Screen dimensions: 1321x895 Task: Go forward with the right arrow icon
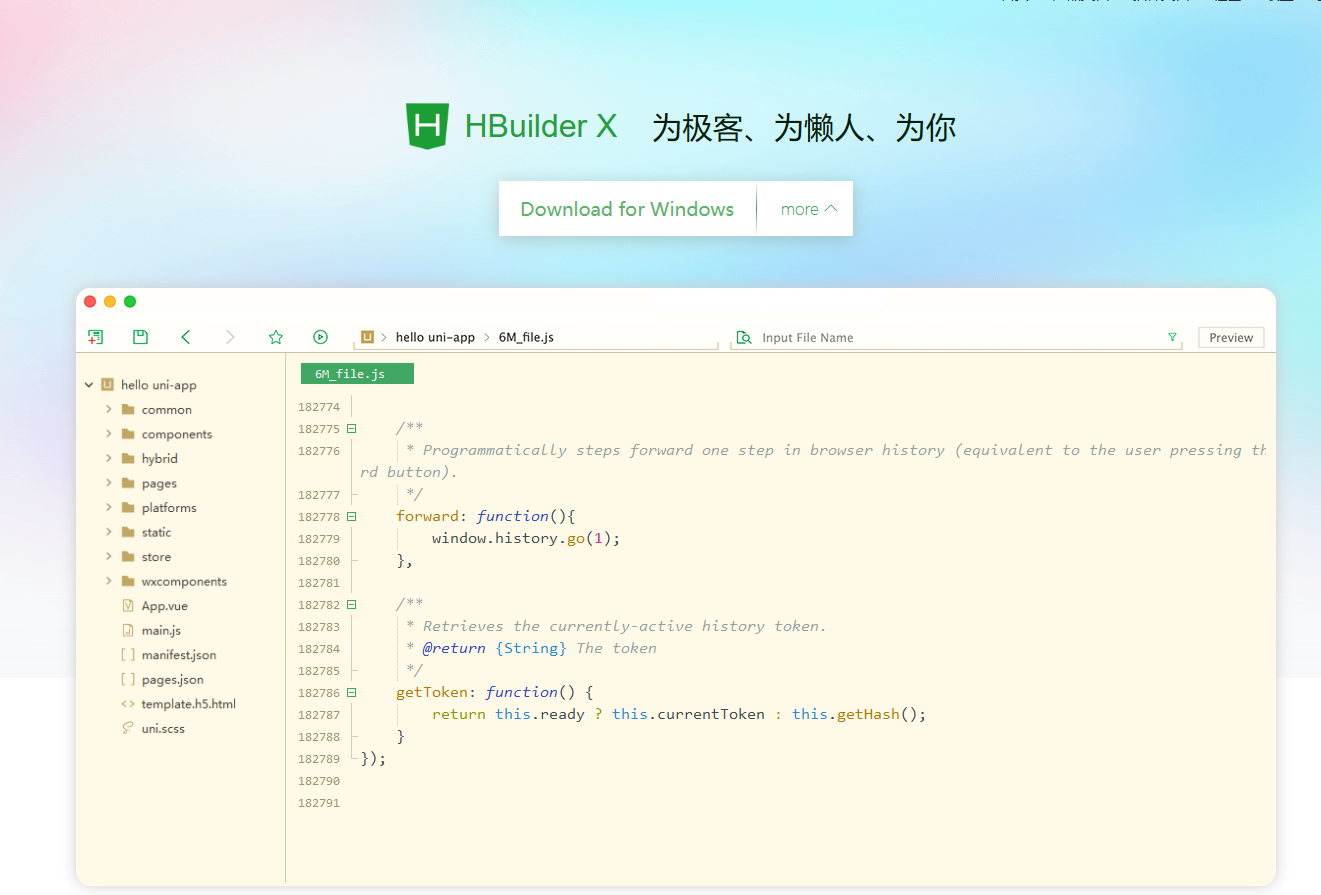coord(230,337)
